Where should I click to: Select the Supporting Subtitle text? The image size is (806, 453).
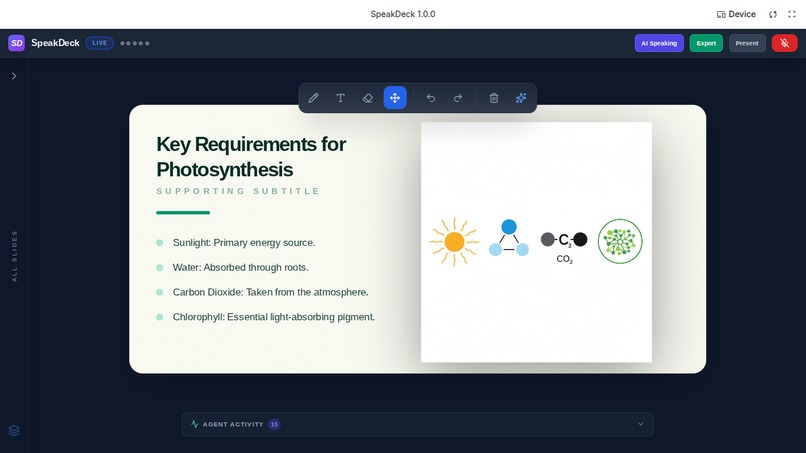click(238, 191)
